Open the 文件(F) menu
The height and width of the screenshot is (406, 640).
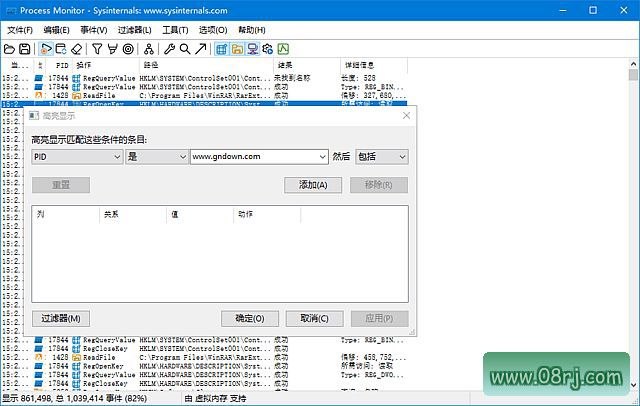(20, 30)
